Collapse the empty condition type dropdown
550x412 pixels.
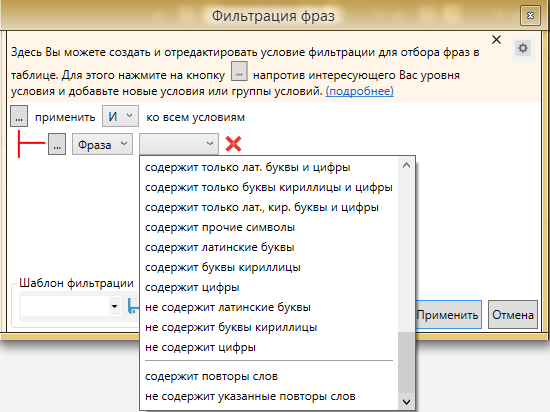[x=179, y=144]
